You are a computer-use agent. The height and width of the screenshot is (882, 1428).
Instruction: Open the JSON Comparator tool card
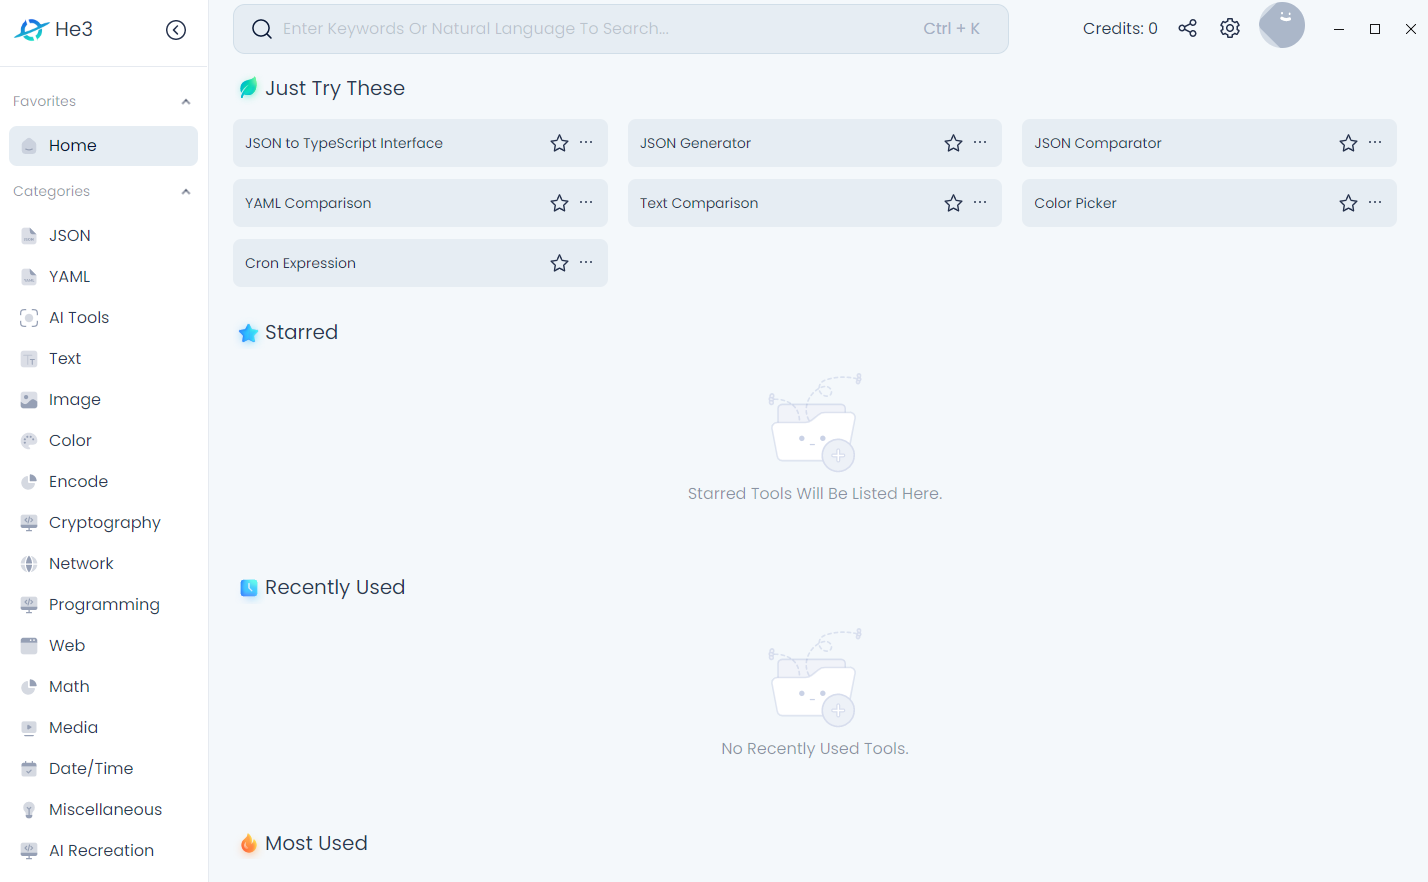point(1097,144)
